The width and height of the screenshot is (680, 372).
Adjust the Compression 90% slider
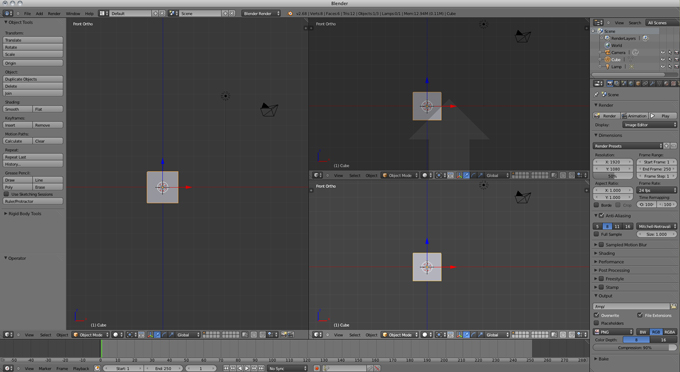click(635, 348)
